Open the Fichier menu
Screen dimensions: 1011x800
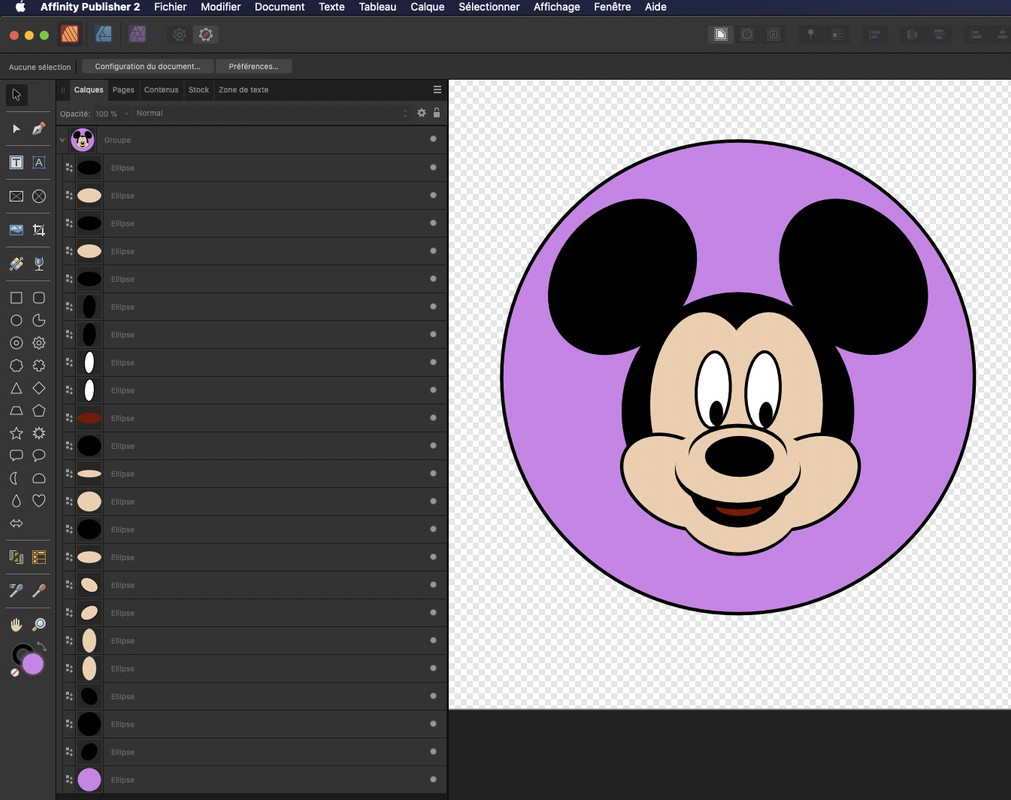[x=170, y=7]
